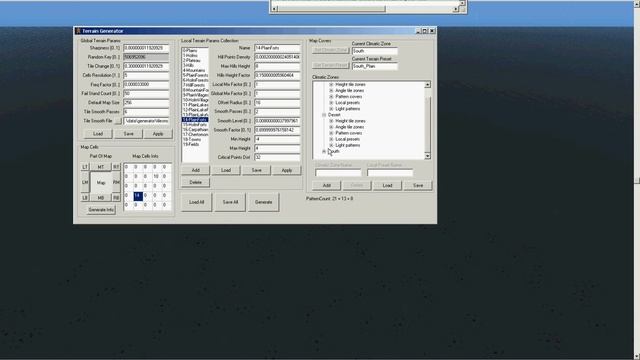
Task: Click Load in Local Terrain Params Collection
Action: pos(226,170)
